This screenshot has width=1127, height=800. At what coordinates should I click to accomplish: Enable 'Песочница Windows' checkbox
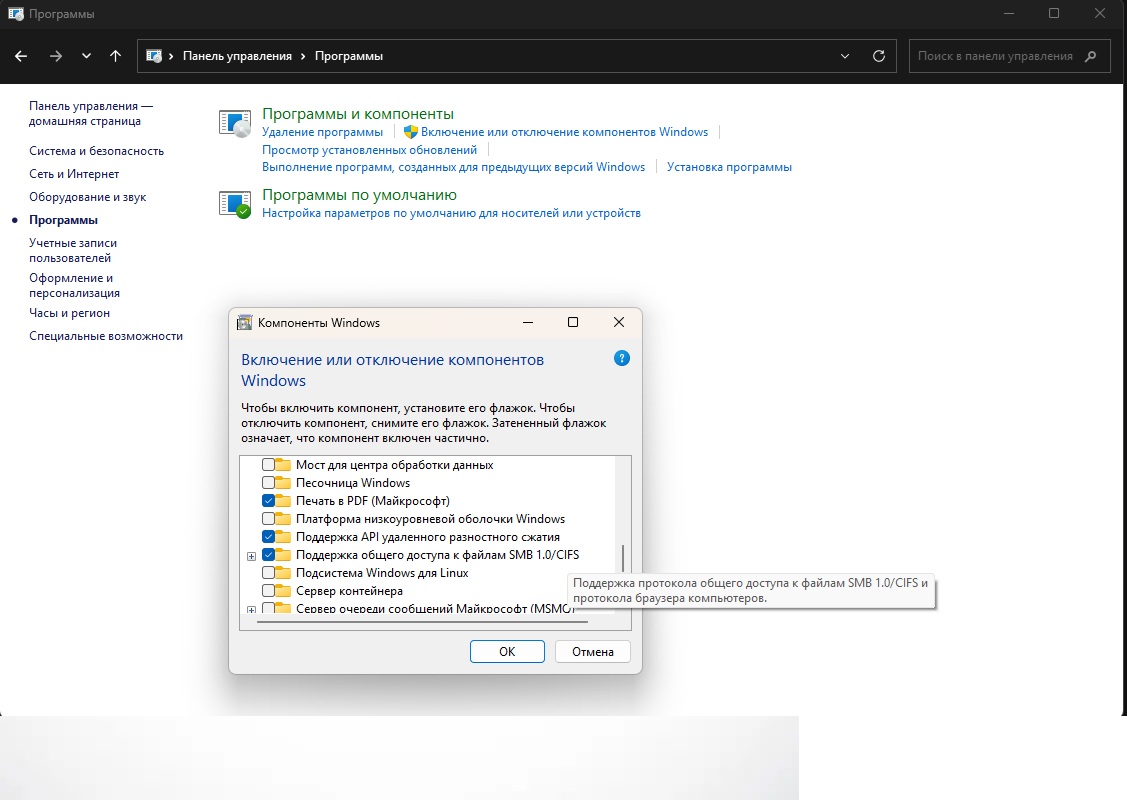268,483
